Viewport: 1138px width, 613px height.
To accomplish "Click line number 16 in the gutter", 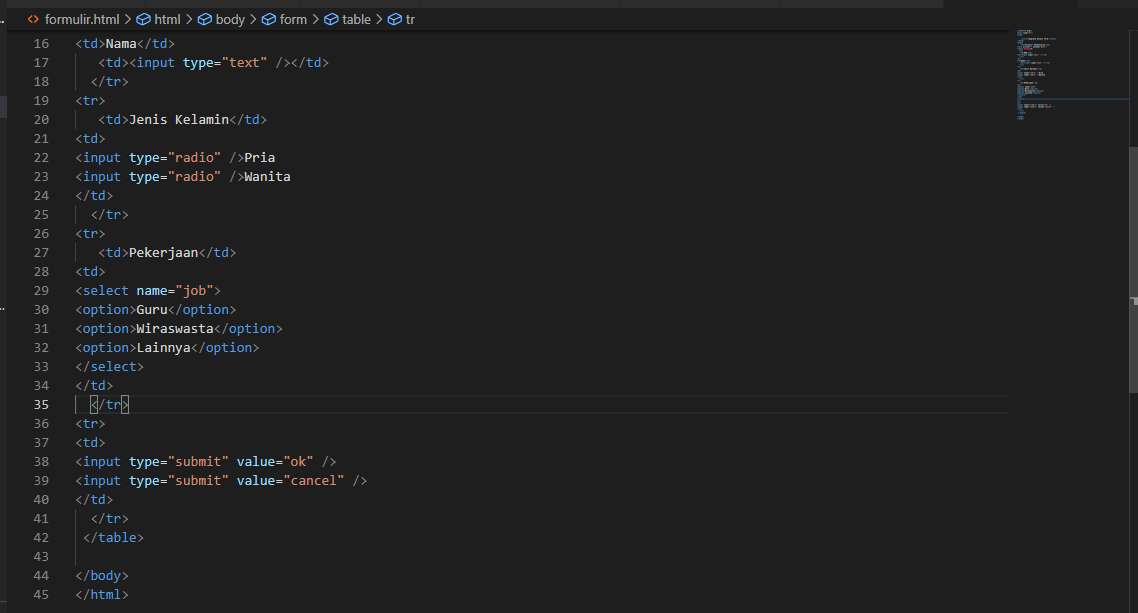I will 40,43.
